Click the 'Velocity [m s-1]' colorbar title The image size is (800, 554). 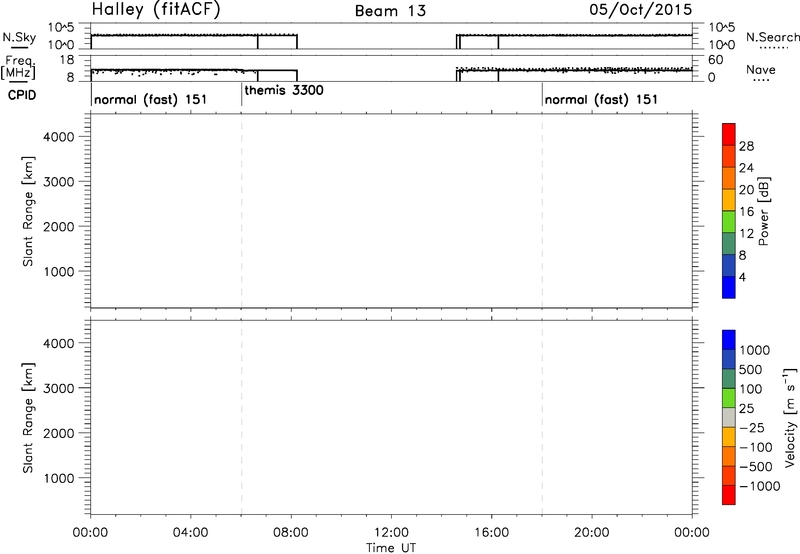[790, 417]
